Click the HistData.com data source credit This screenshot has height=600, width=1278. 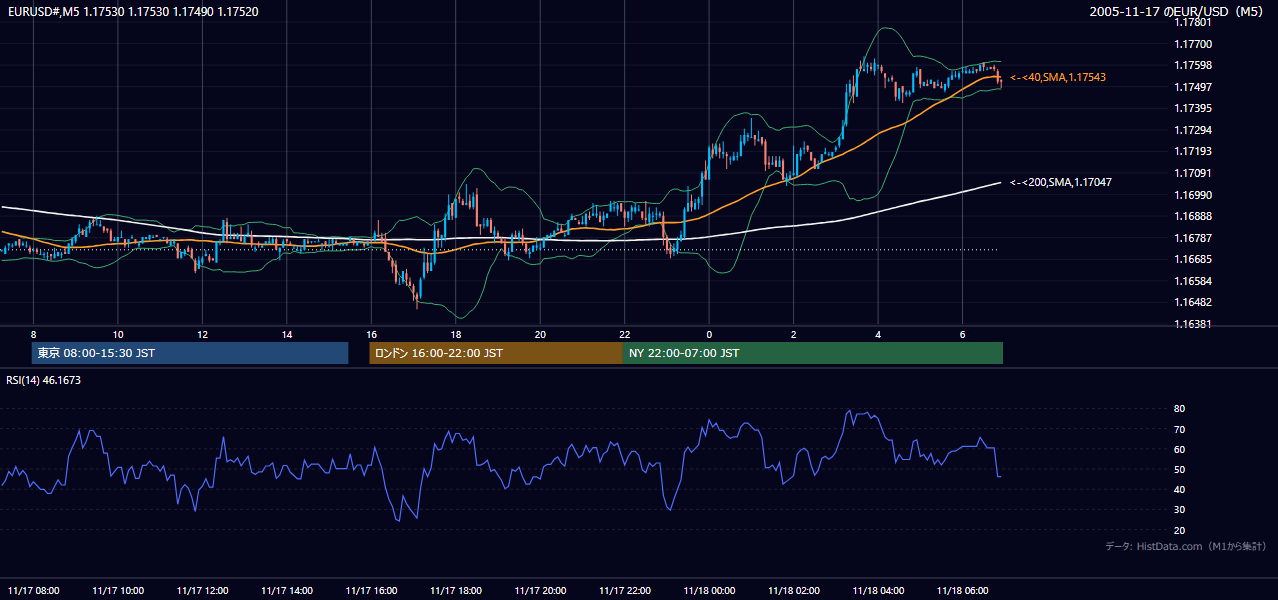click(1185, 546)
